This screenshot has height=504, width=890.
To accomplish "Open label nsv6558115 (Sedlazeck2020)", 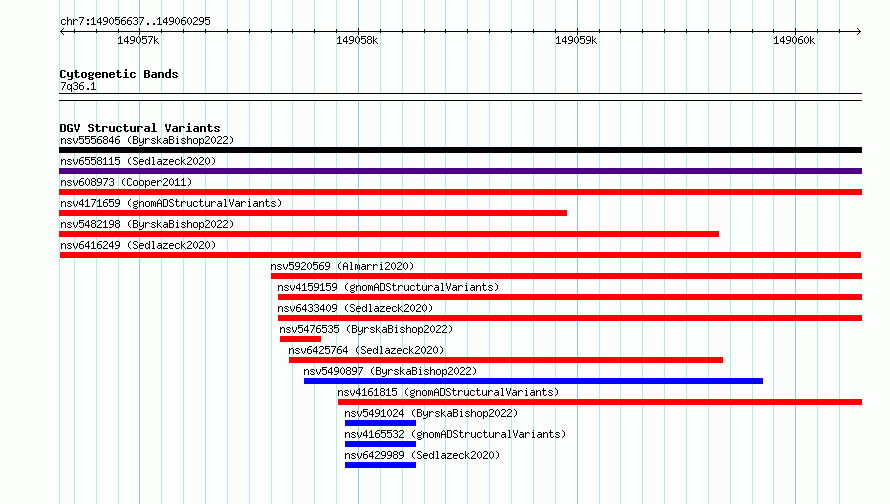I will (138, 161).
